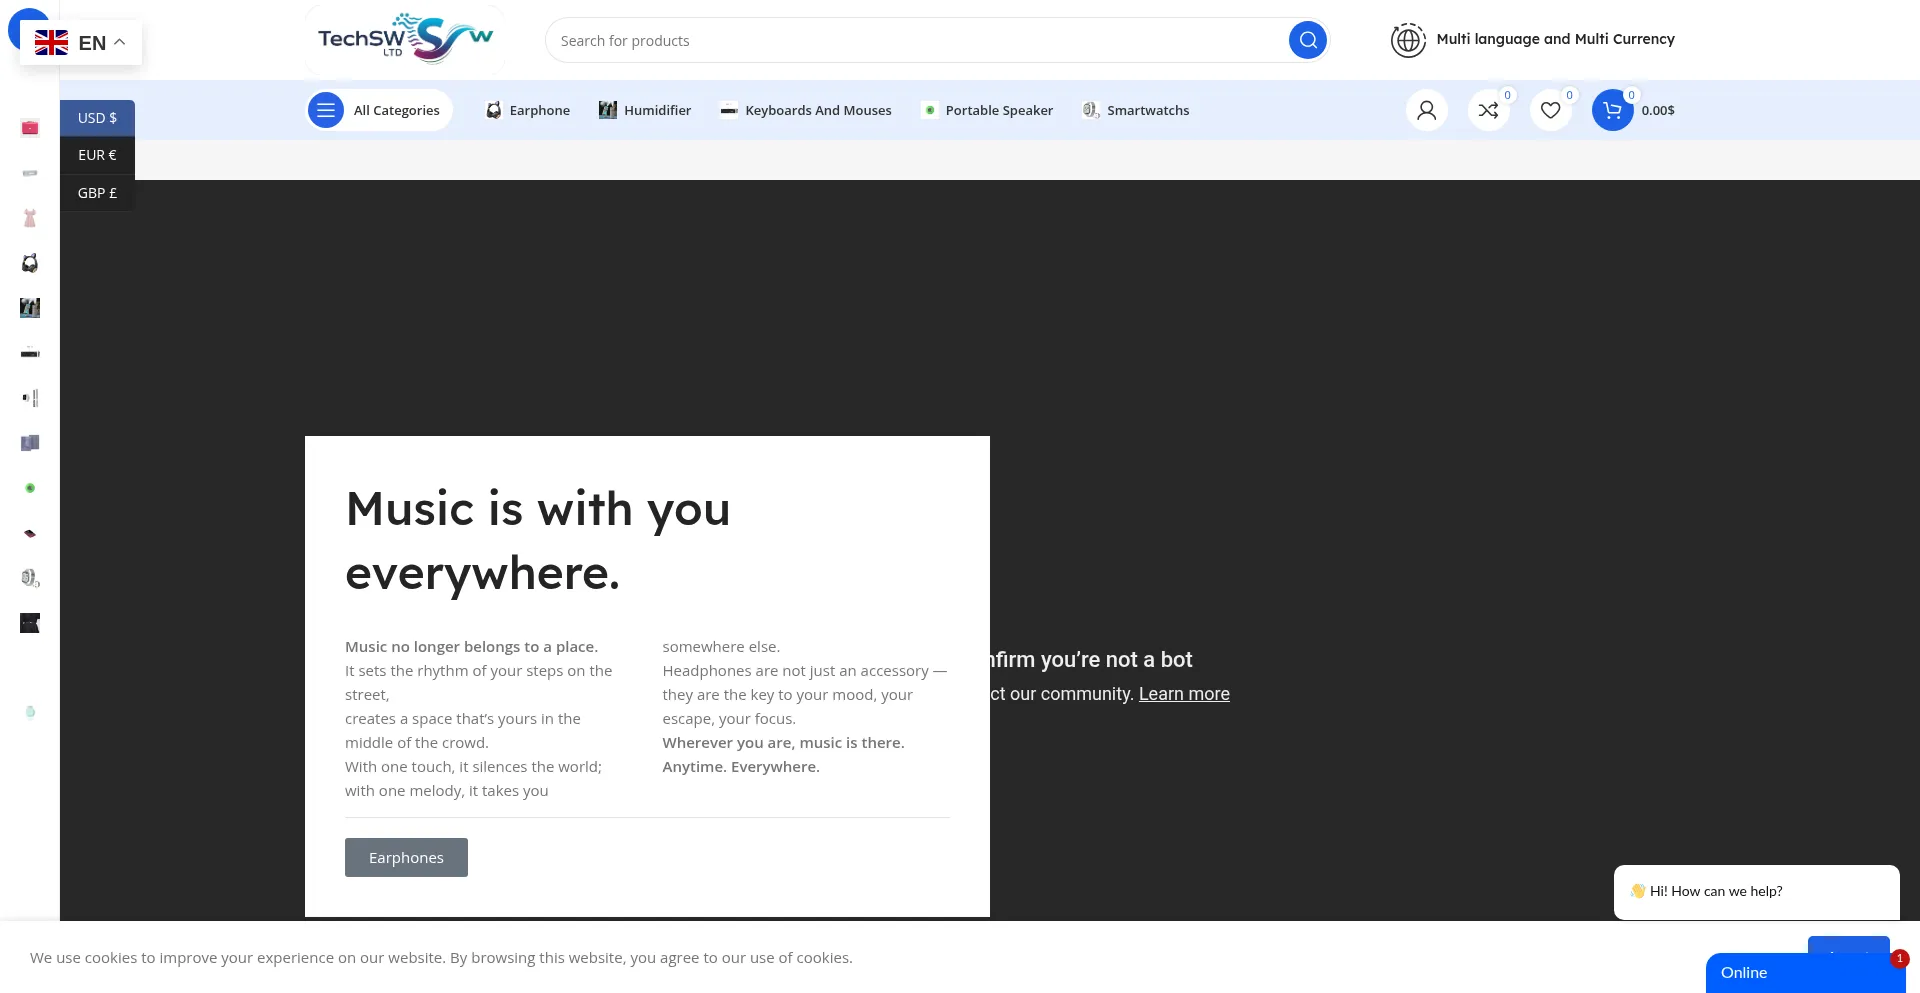The image size is (1920, 993).
Task: Click the TechSW logo
Action: coord(405,40)
